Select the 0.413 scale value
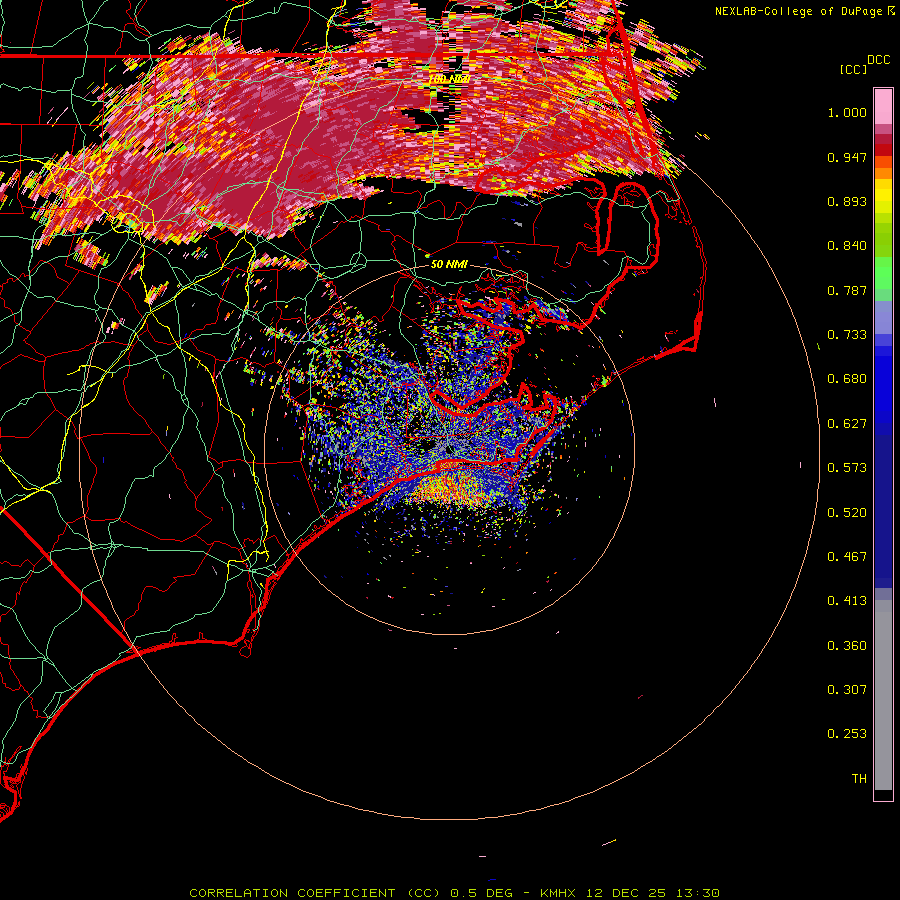900x900 pixels. (x=847, y=601)
